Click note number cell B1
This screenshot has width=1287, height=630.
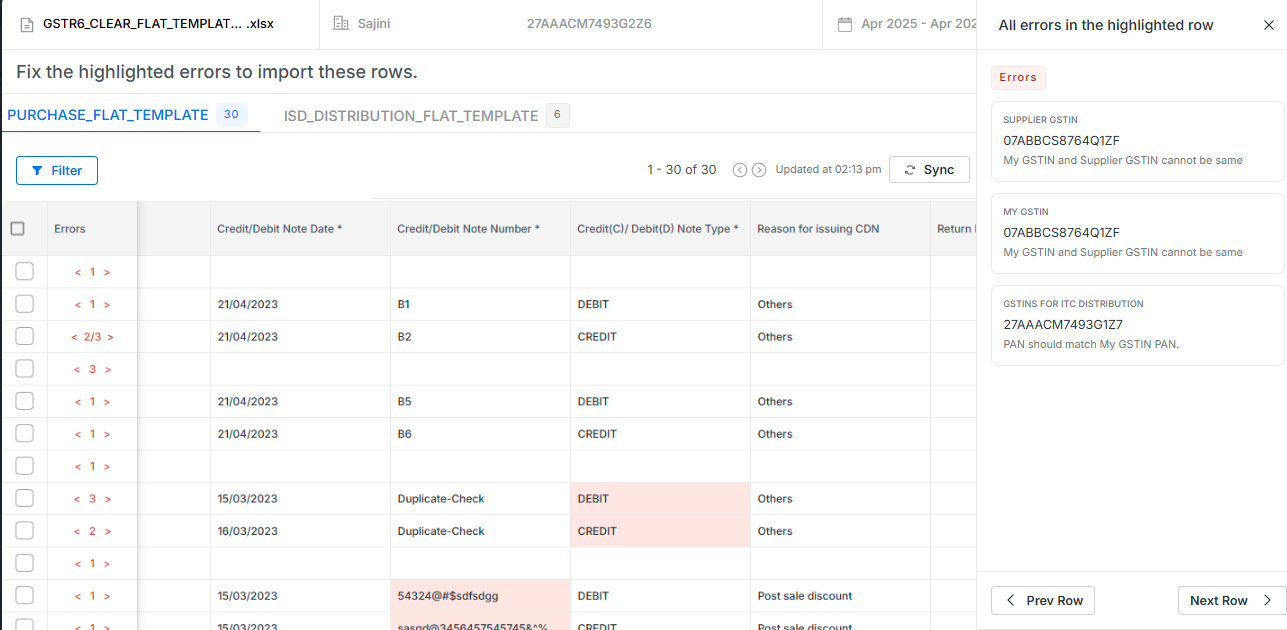(480, 305)
